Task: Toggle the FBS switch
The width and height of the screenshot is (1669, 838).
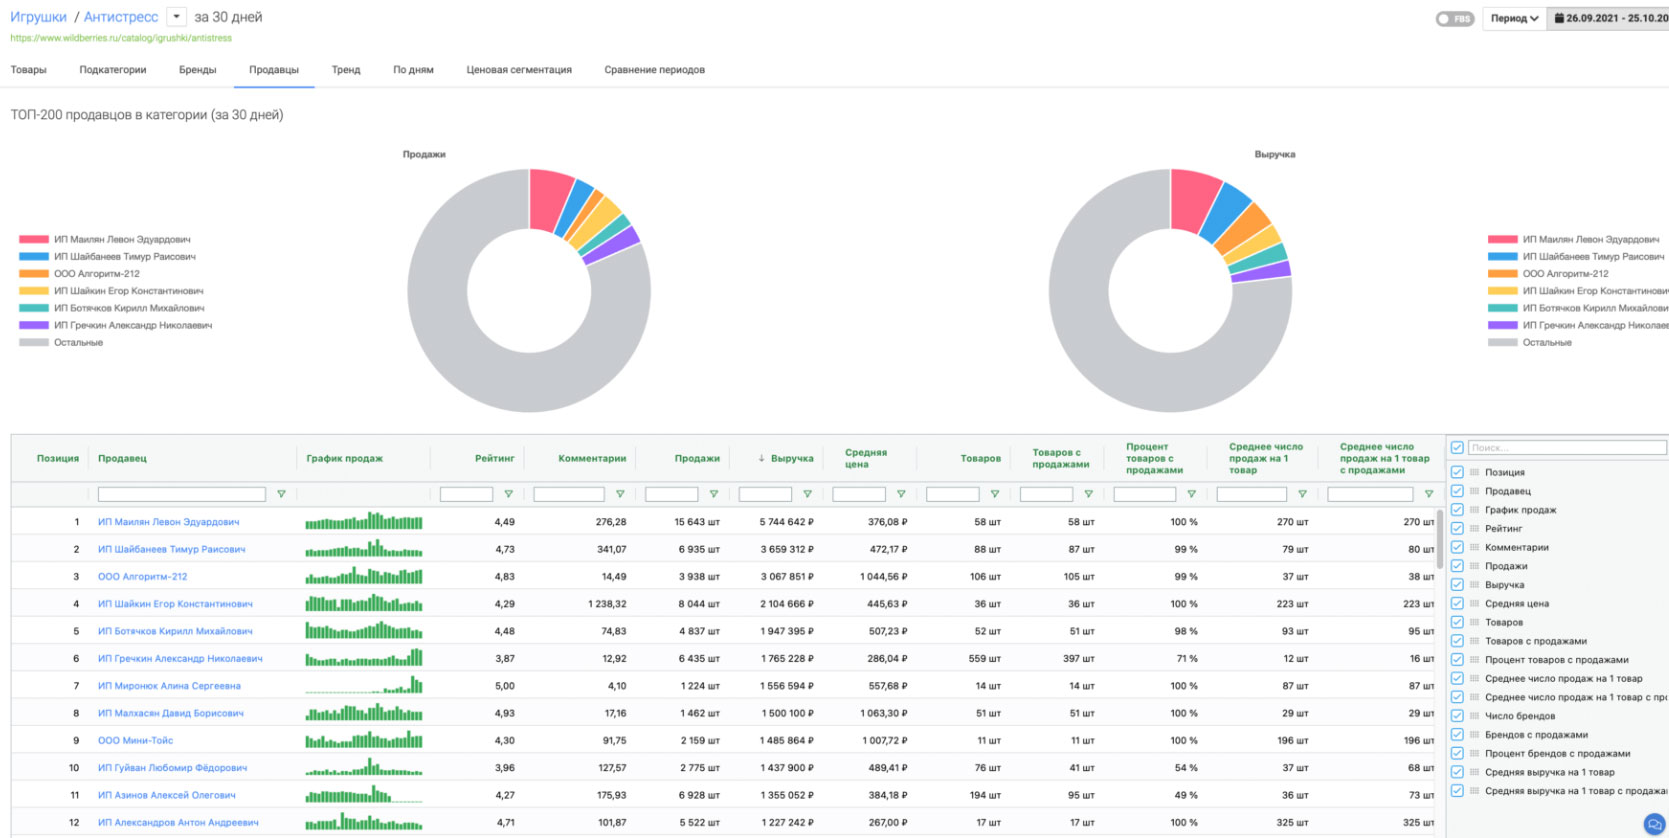Action: (1454, 18)
